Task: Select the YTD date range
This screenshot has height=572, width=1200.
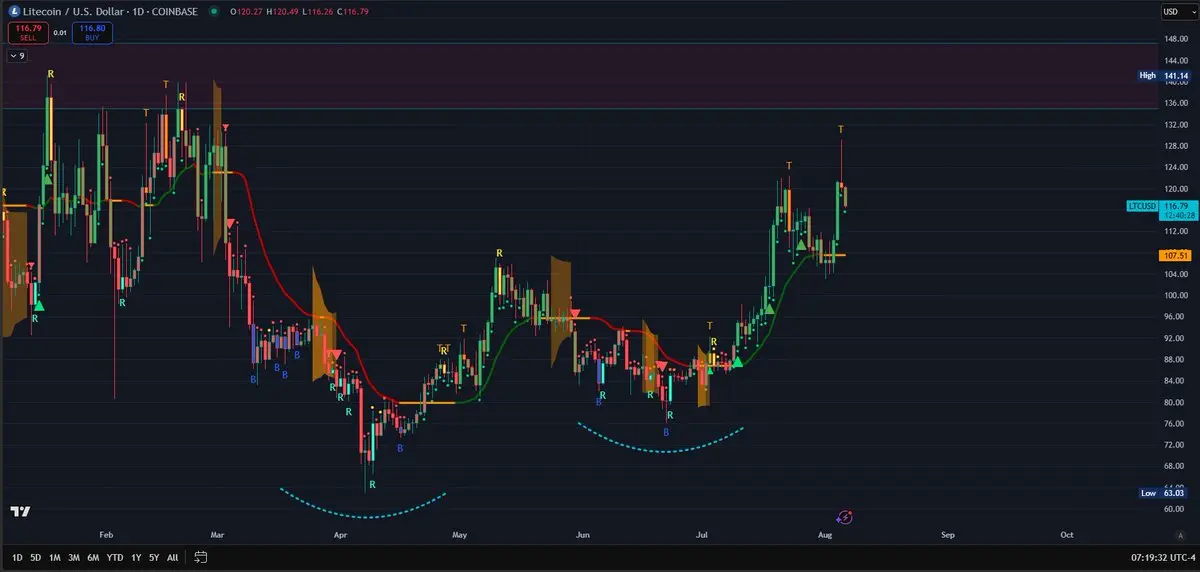Action: click(115, 557)
